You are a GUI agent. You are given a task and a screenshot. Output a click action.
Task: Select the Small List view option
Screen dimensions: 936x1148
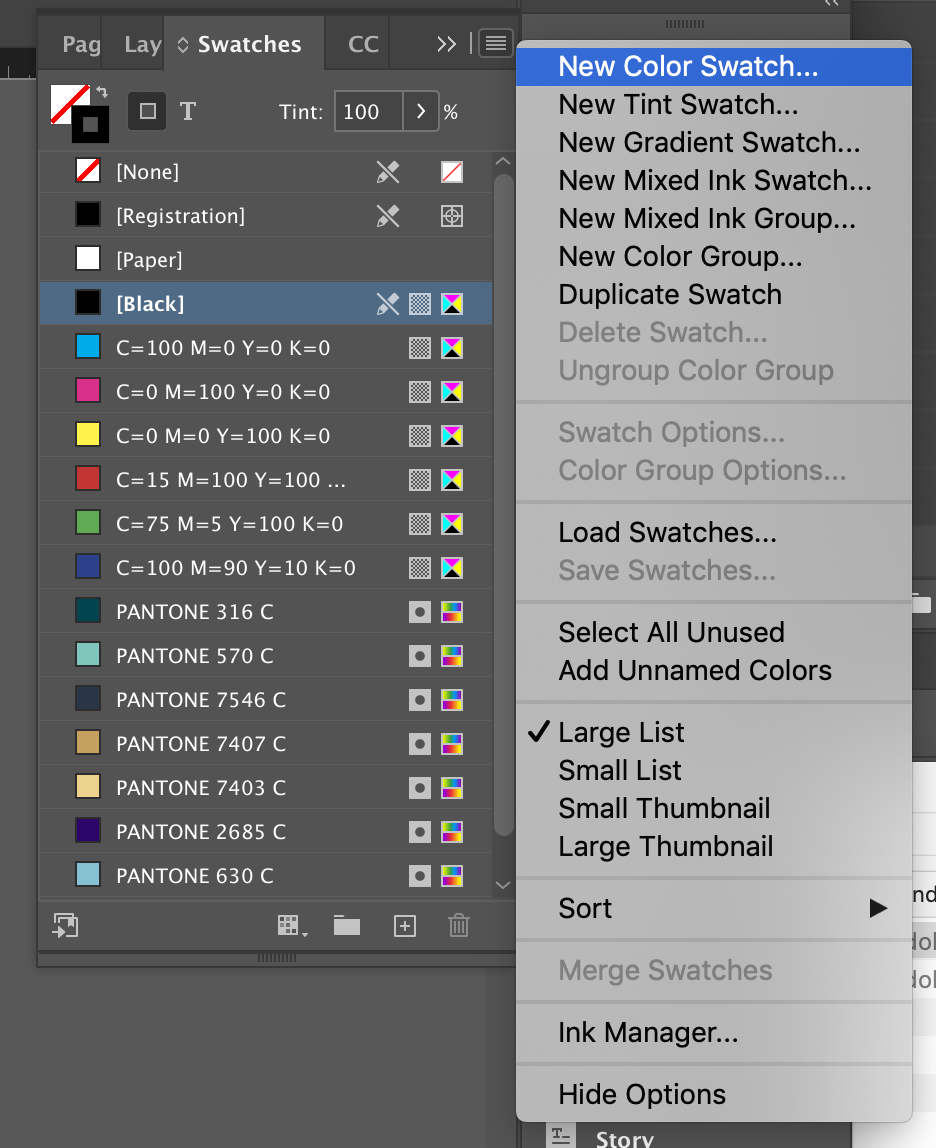click(x=620, y=770)
